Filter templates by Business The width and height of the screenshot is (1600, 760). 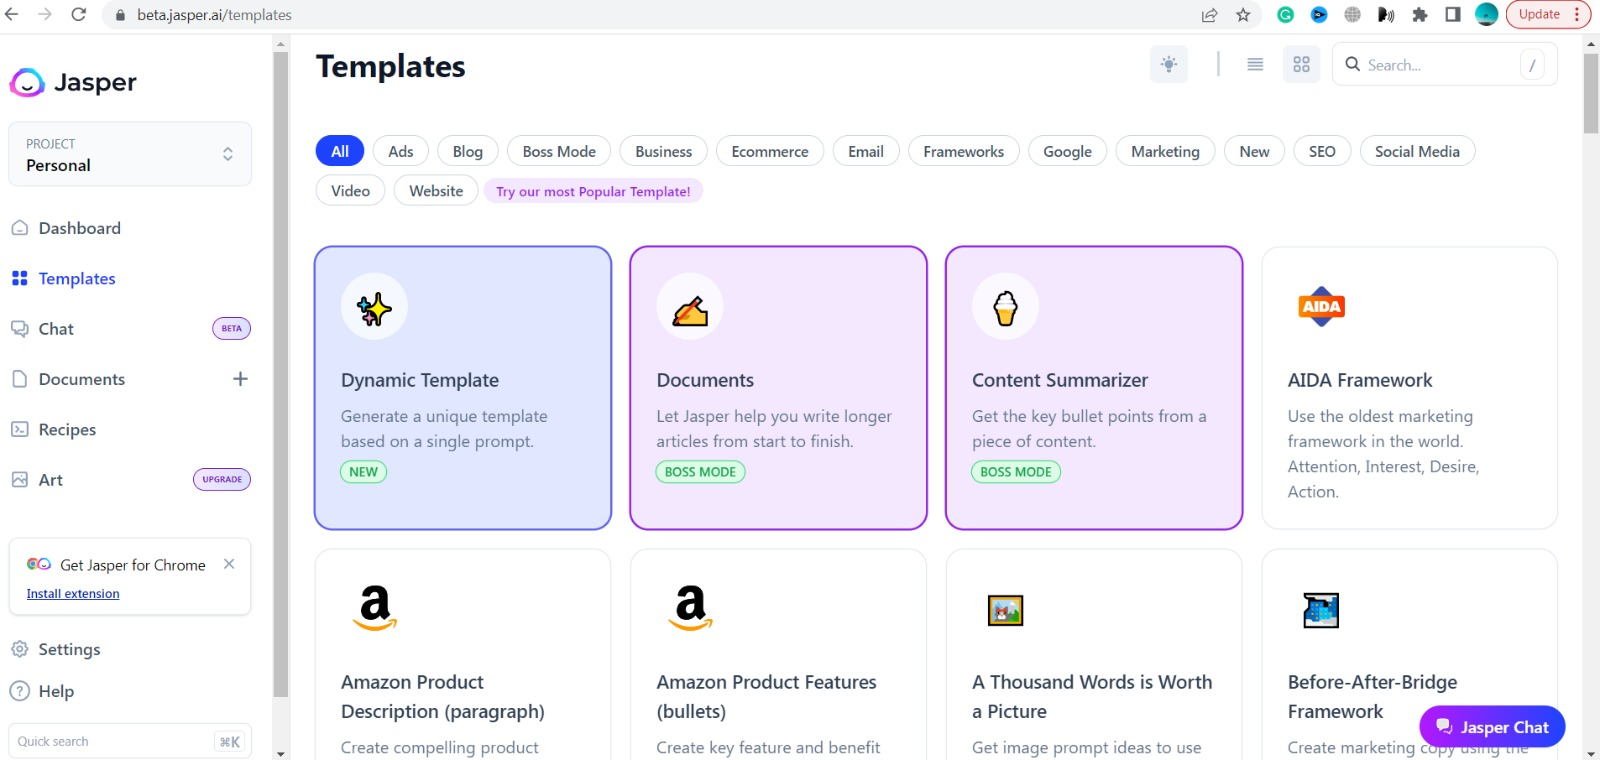click(664, 151)
